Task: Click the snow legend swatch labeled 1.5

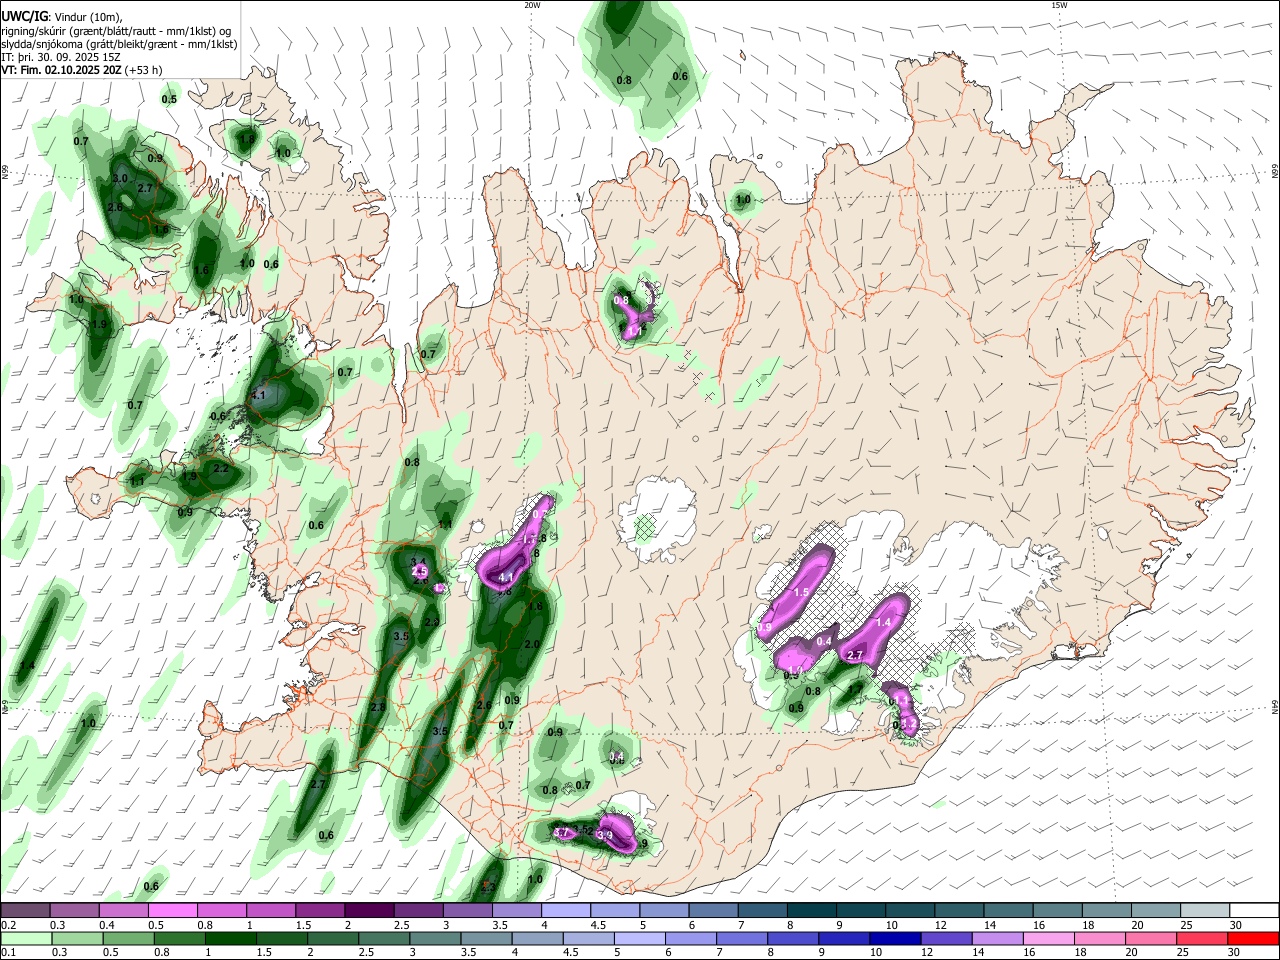Action: [x=319, y=911]
